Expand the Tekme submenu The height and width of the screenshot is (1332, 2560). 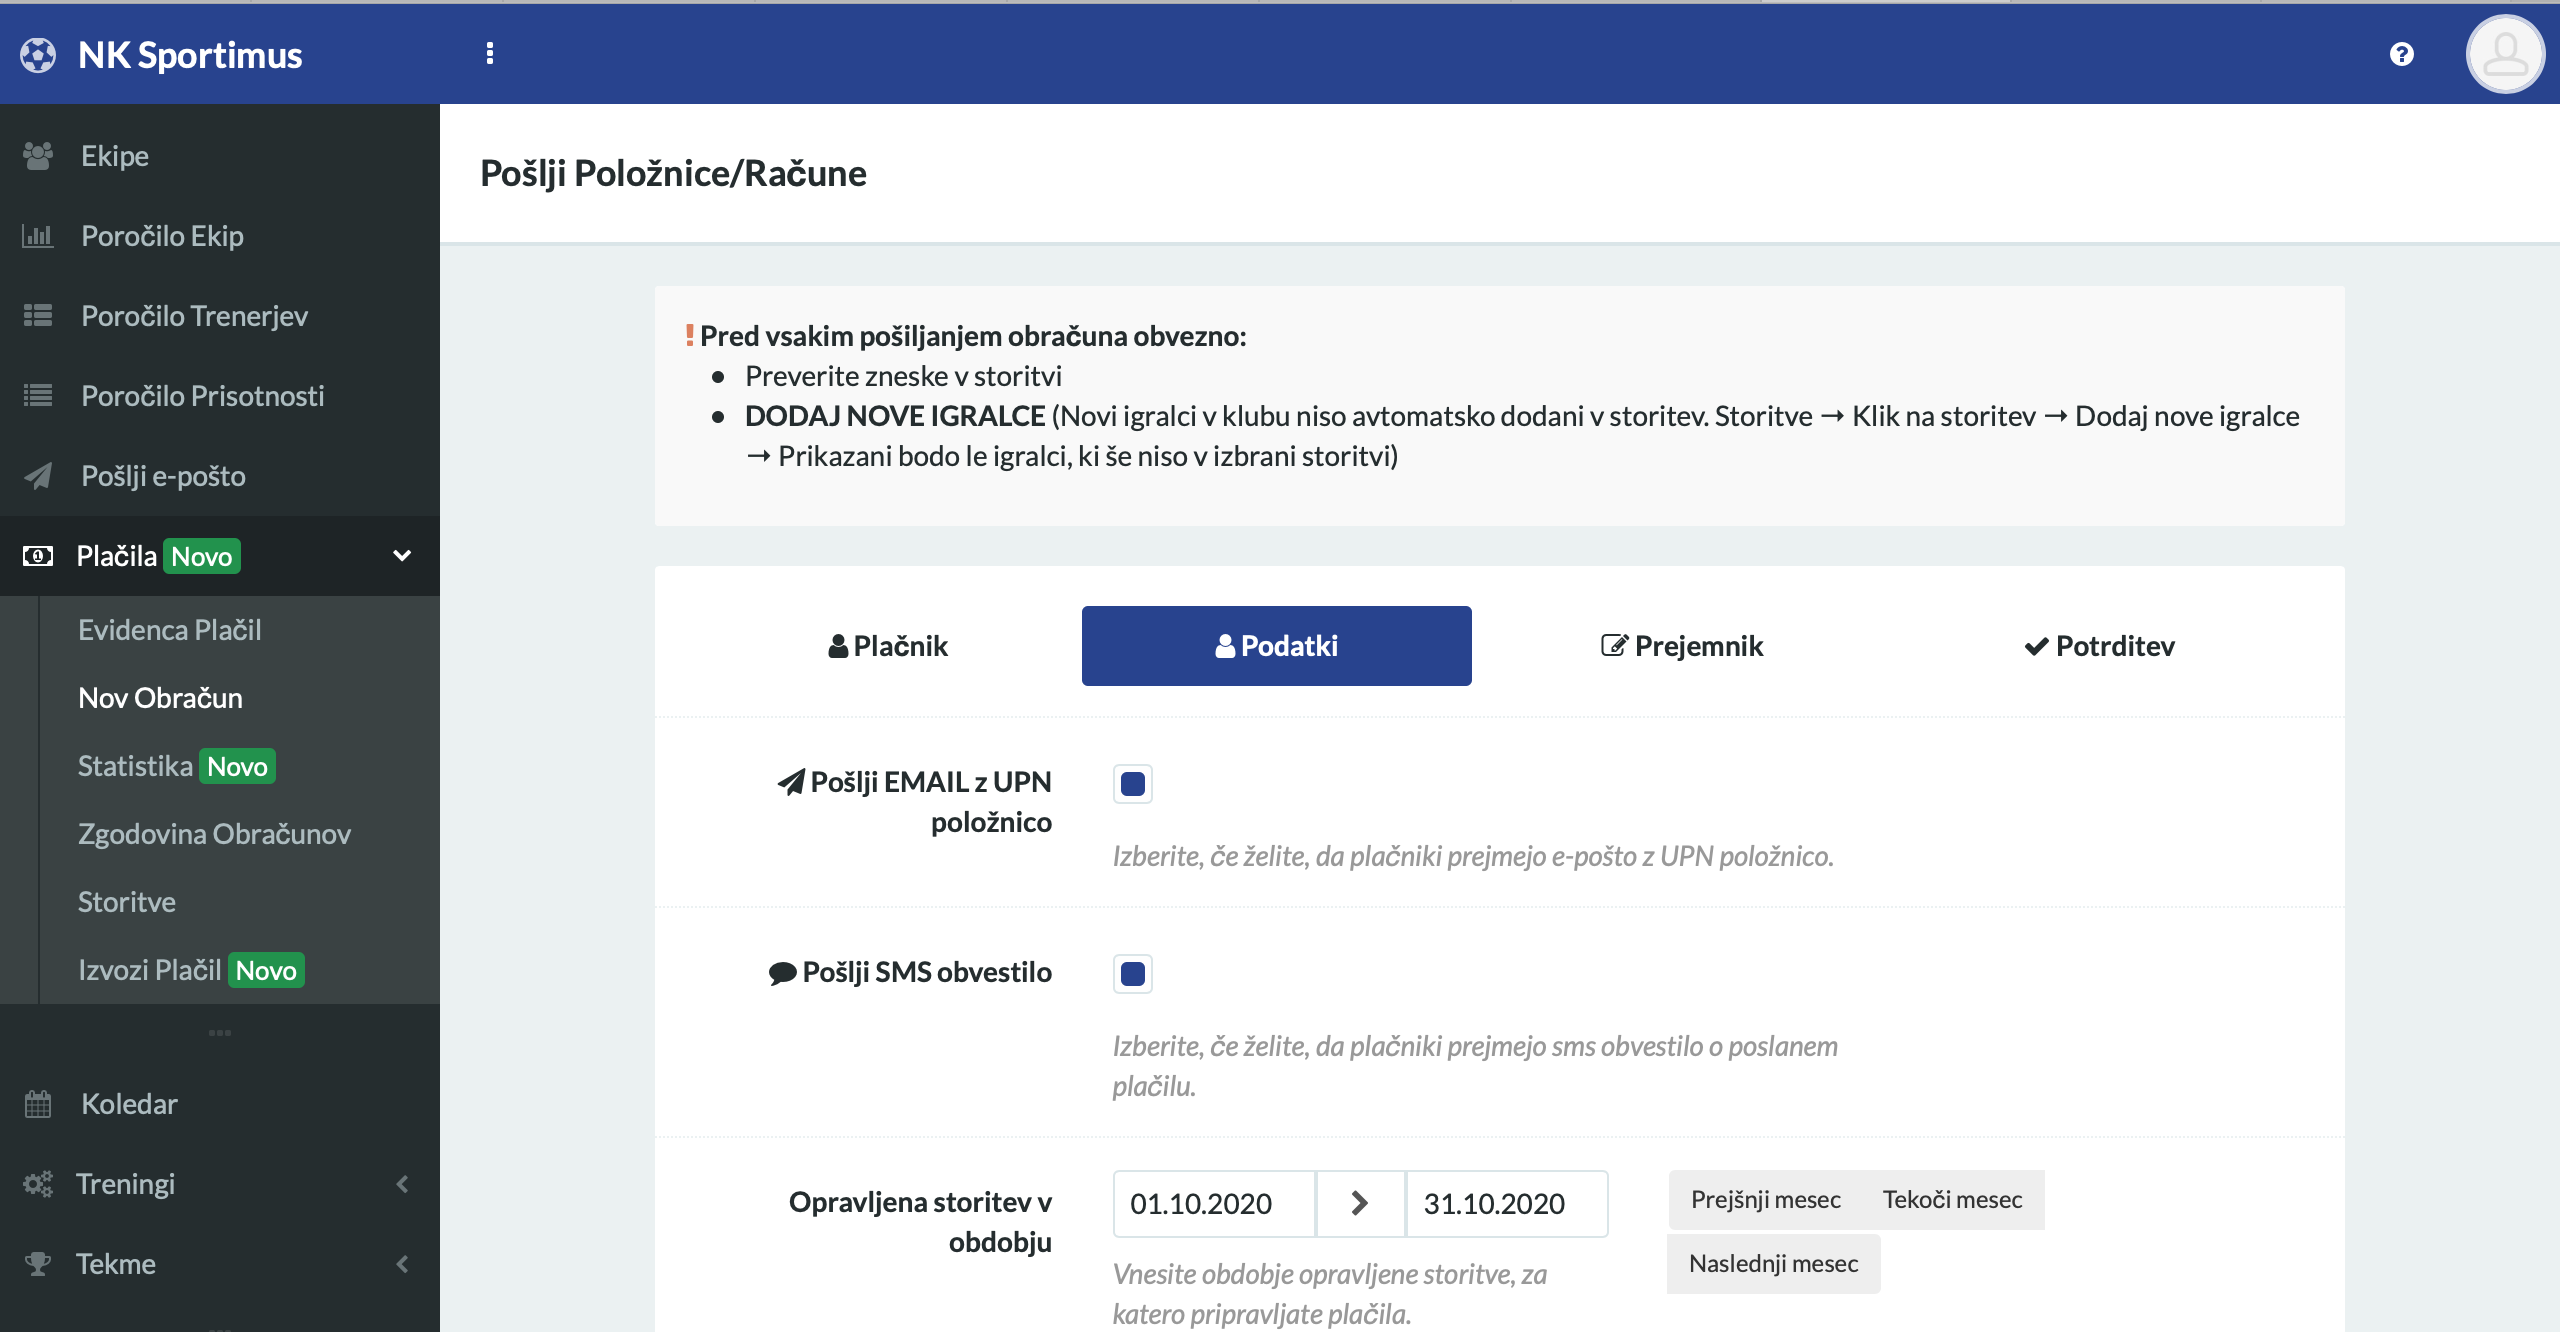point(402,1264)
